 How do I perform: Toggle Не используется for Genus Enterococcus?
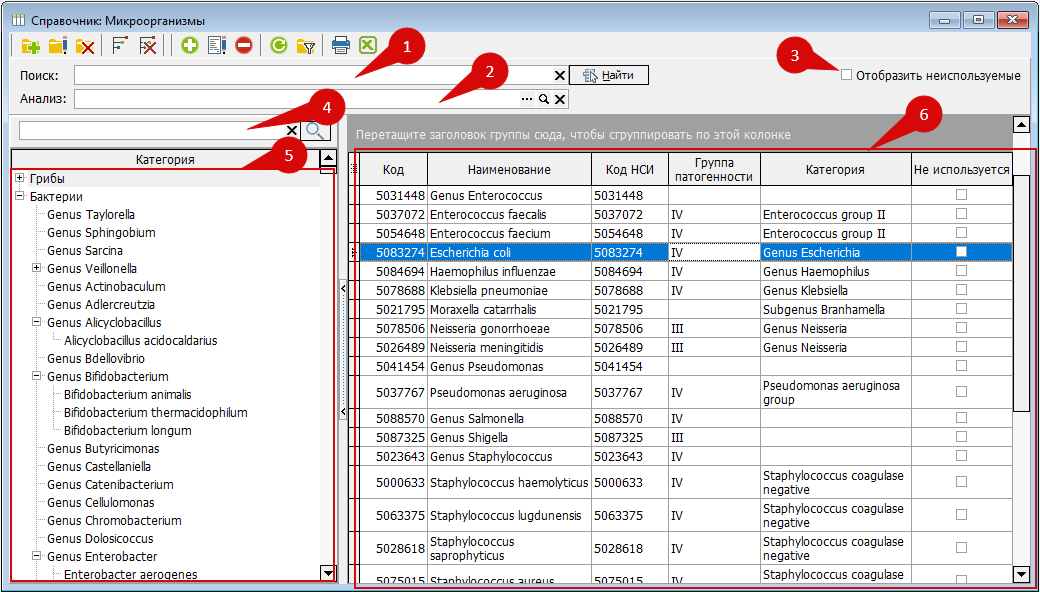(x=961, y=195)
